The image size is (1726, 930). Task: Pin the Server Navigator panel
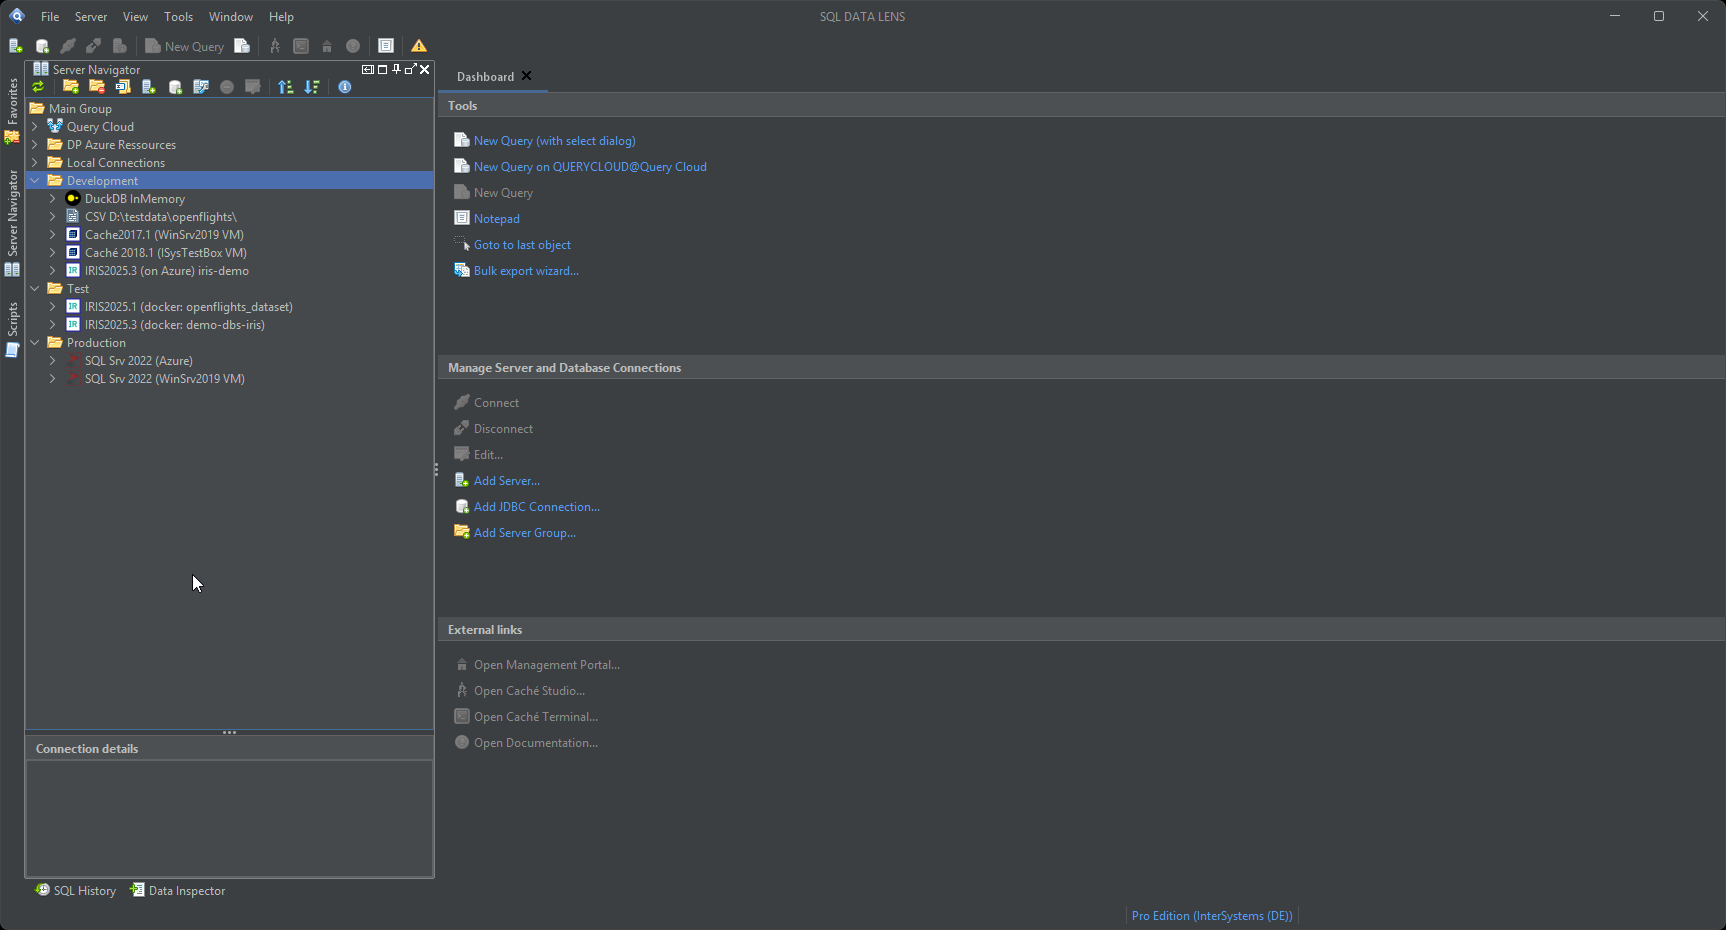click(x=397, y=69)
